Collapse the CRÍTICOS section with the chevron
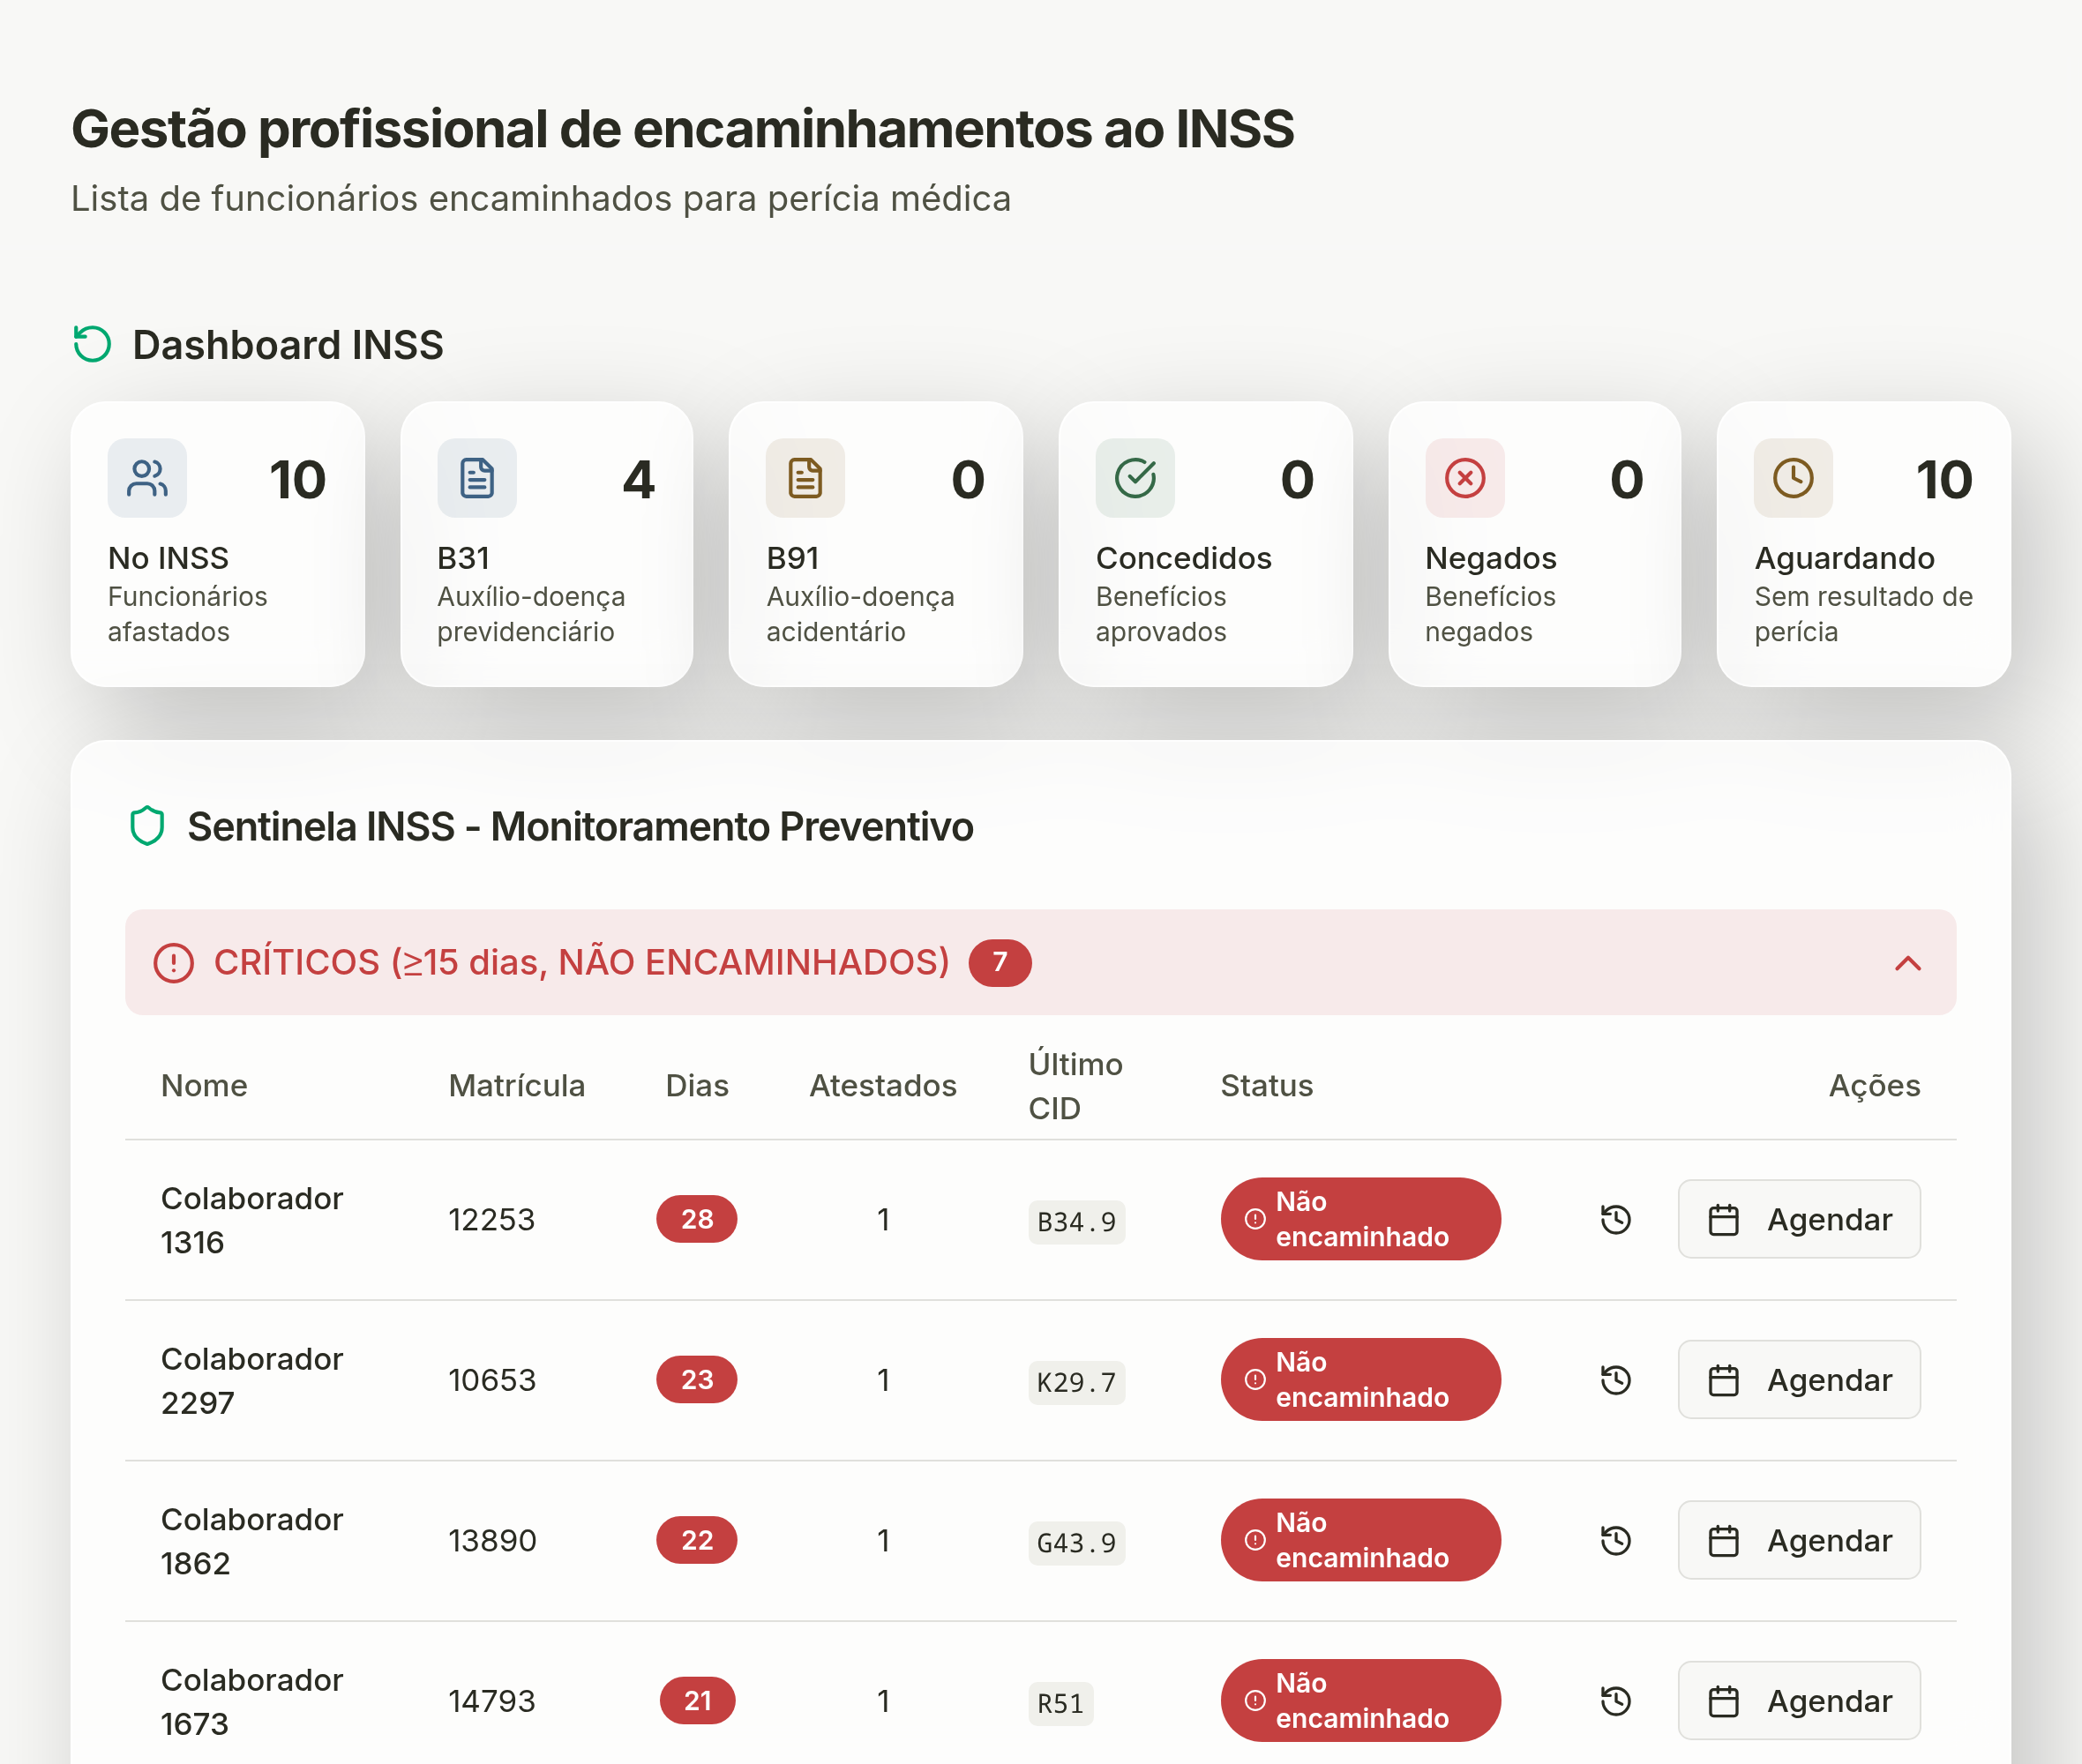Viewport: 2082px width, 1764px height. (x=1908, y=963)
